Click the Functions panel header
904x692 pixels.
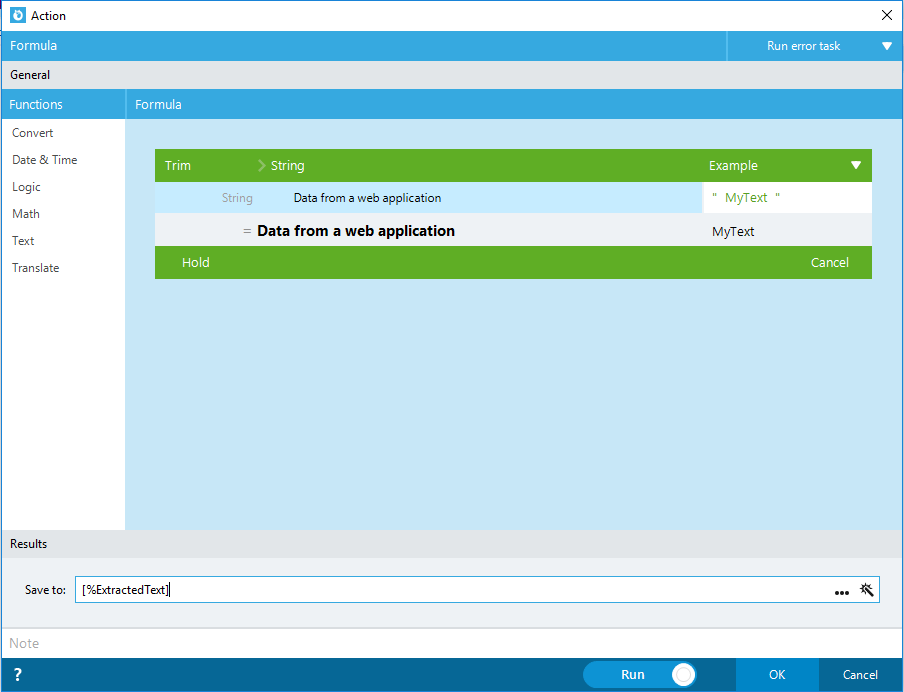point(63,104)
